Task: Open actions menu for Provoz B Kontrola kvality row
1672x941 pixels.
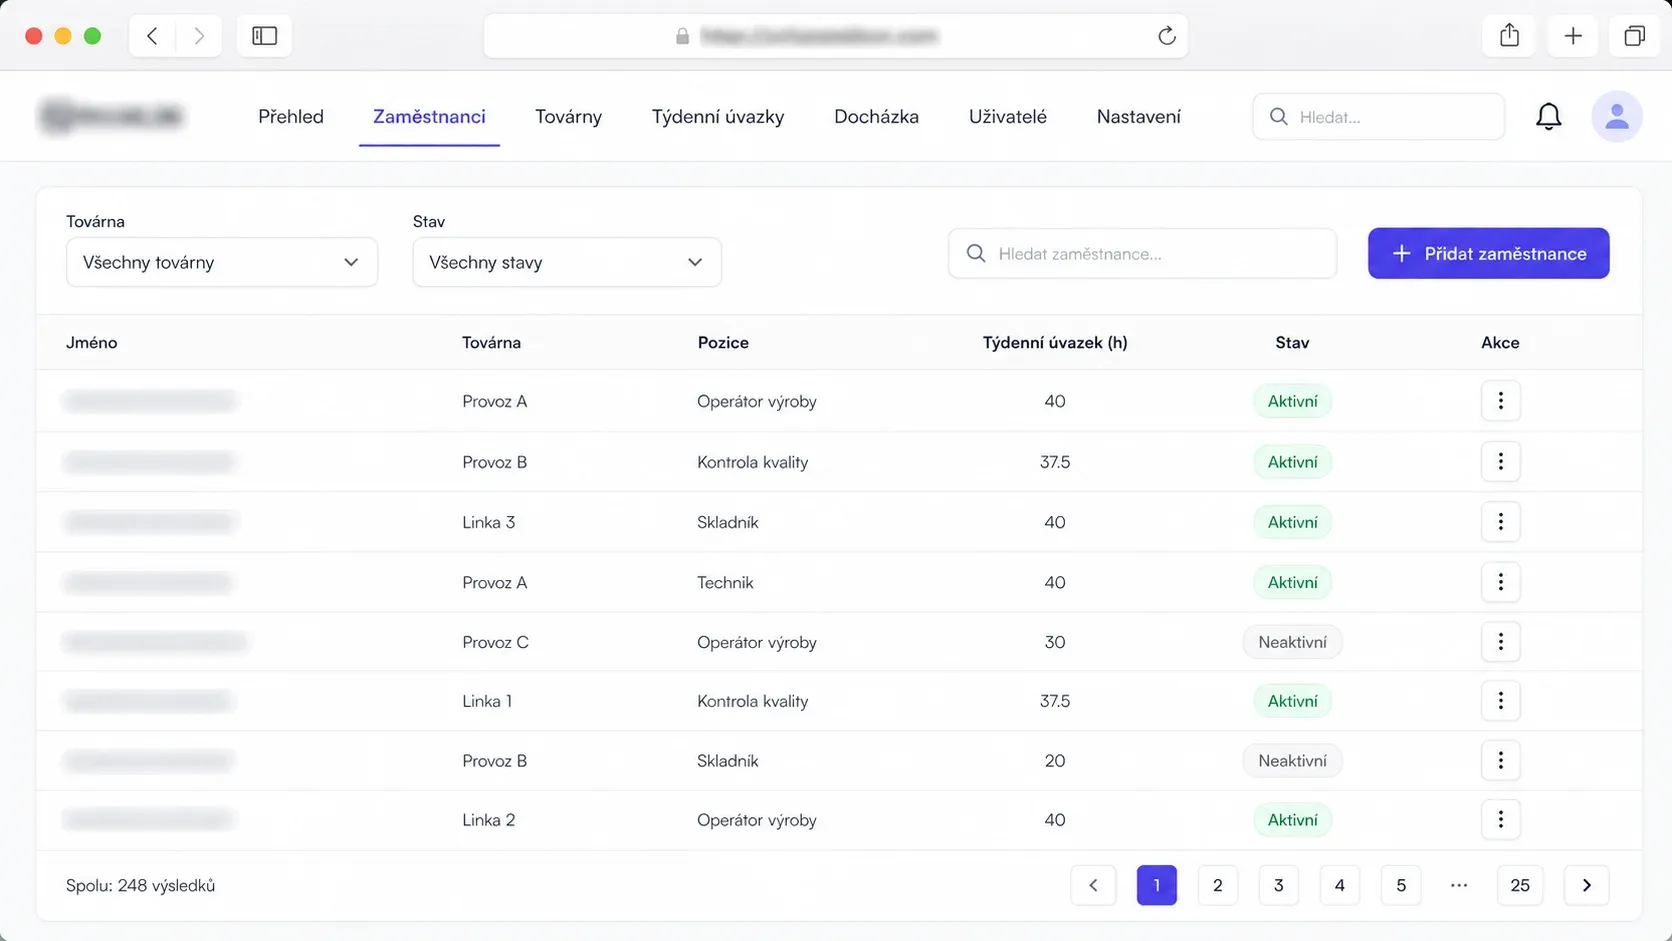Action: pos(1500,462)
